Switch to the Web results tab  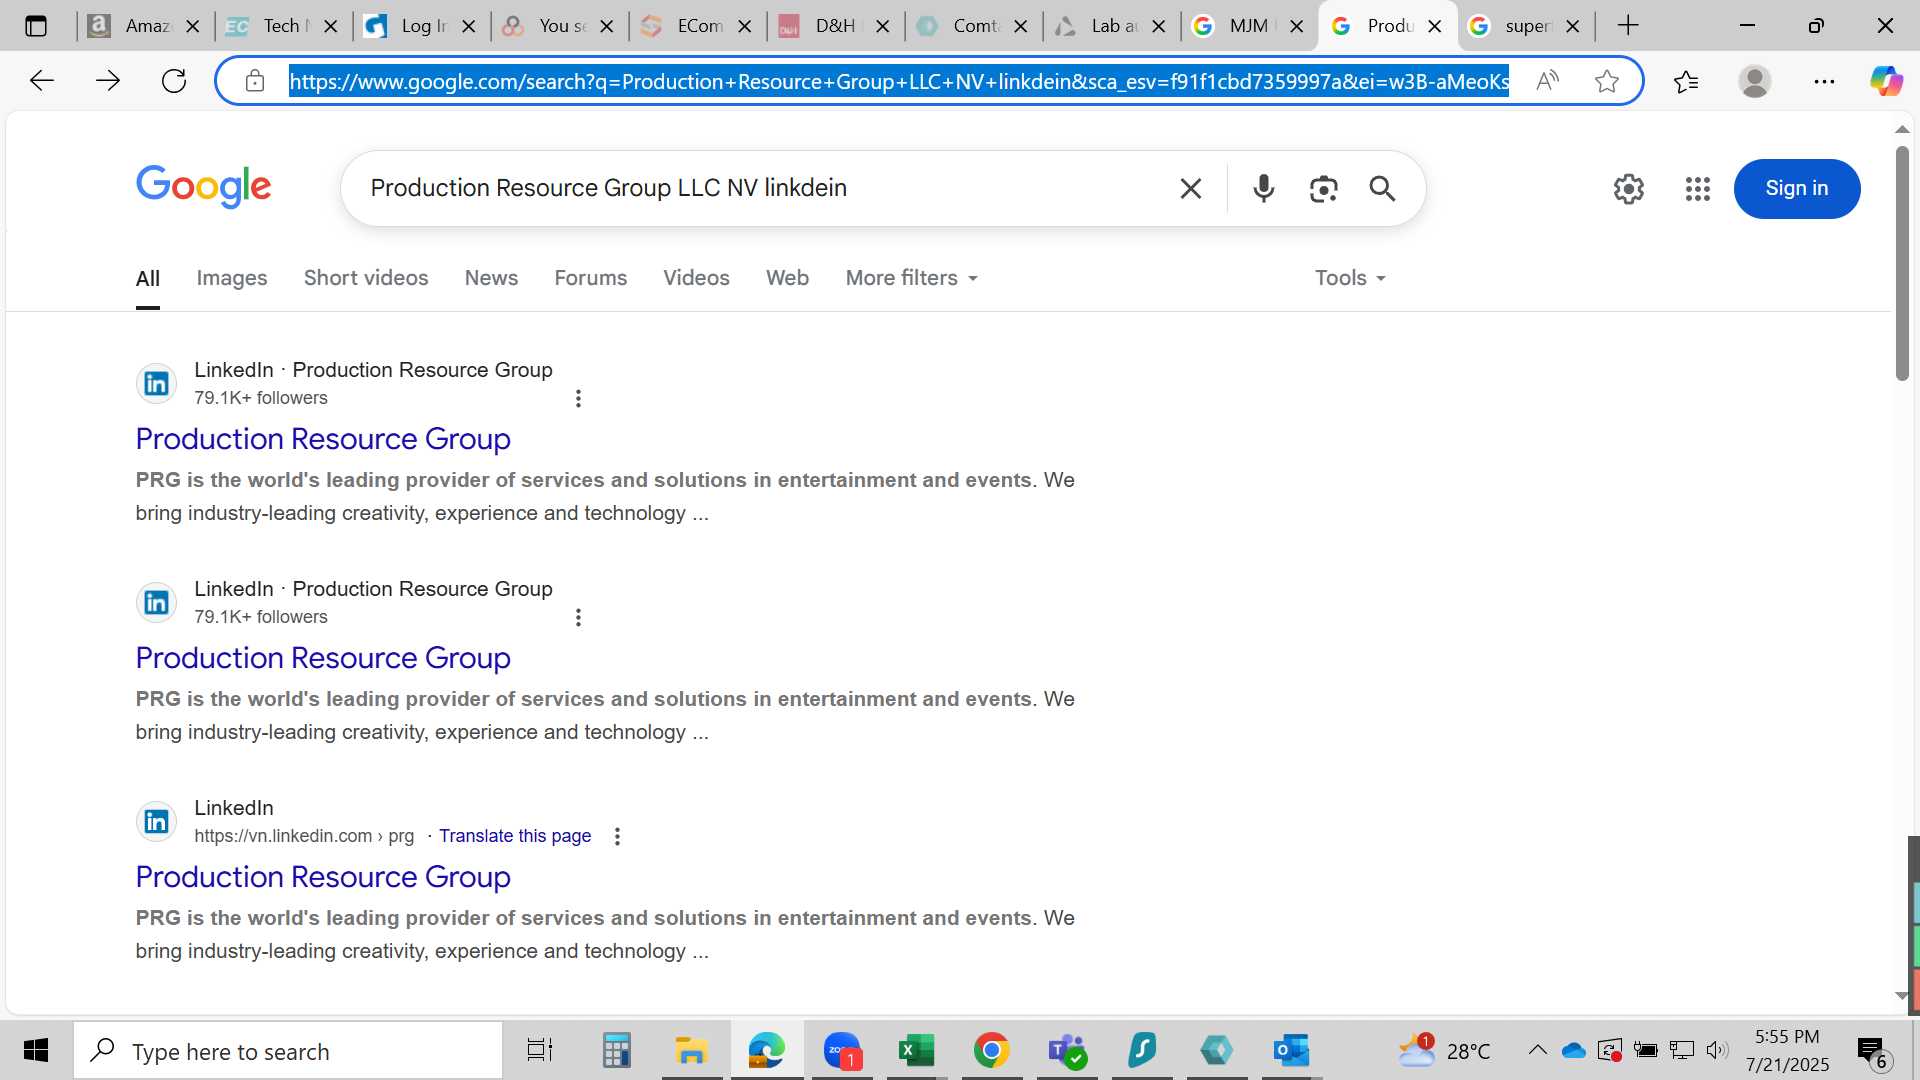[x=788, y=278]
